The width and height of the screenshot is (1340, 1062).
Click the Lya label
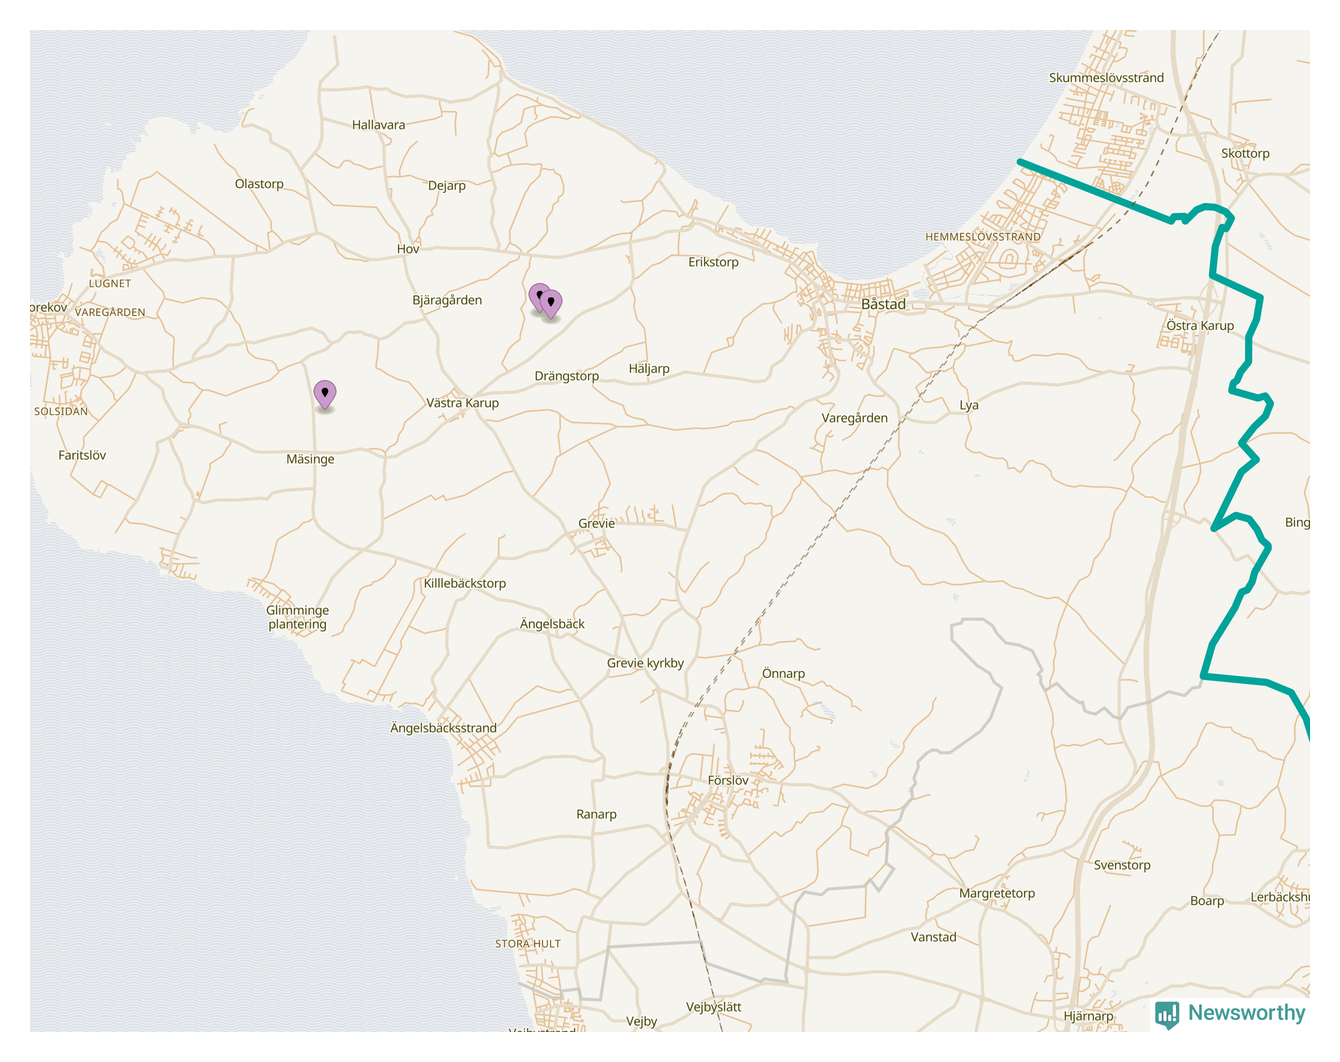[968, 405]
